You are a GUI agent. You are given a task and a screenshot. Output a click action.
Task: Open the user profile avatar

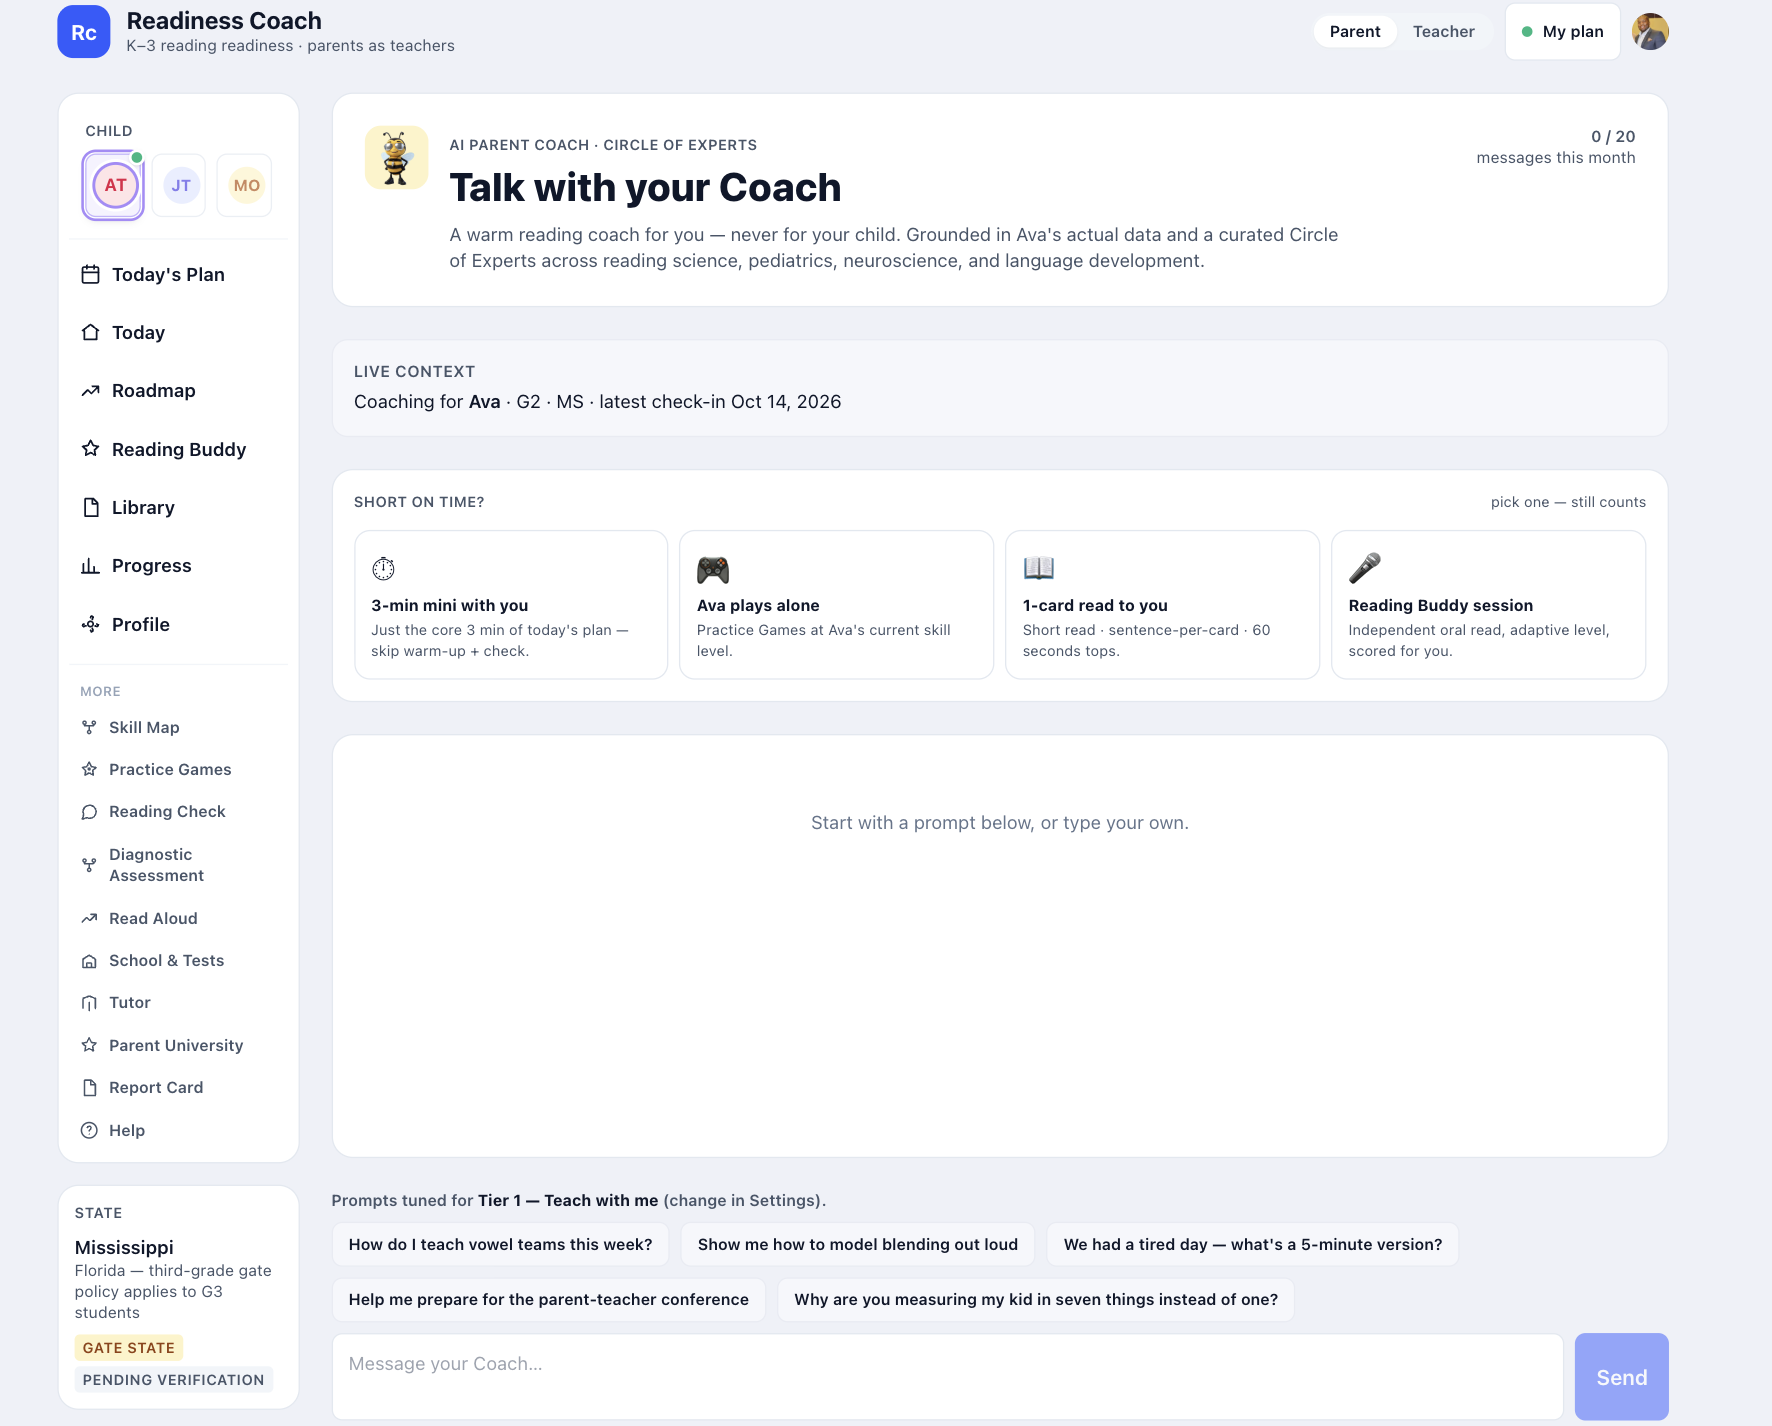tap(1650, 32)
